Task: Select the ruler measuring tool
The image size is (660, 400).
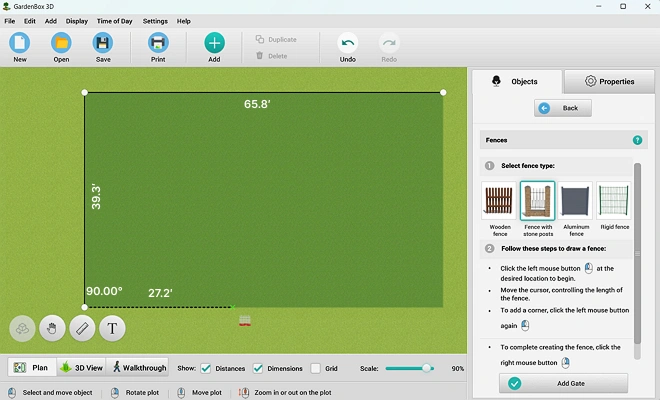Action: pos(82,328)
